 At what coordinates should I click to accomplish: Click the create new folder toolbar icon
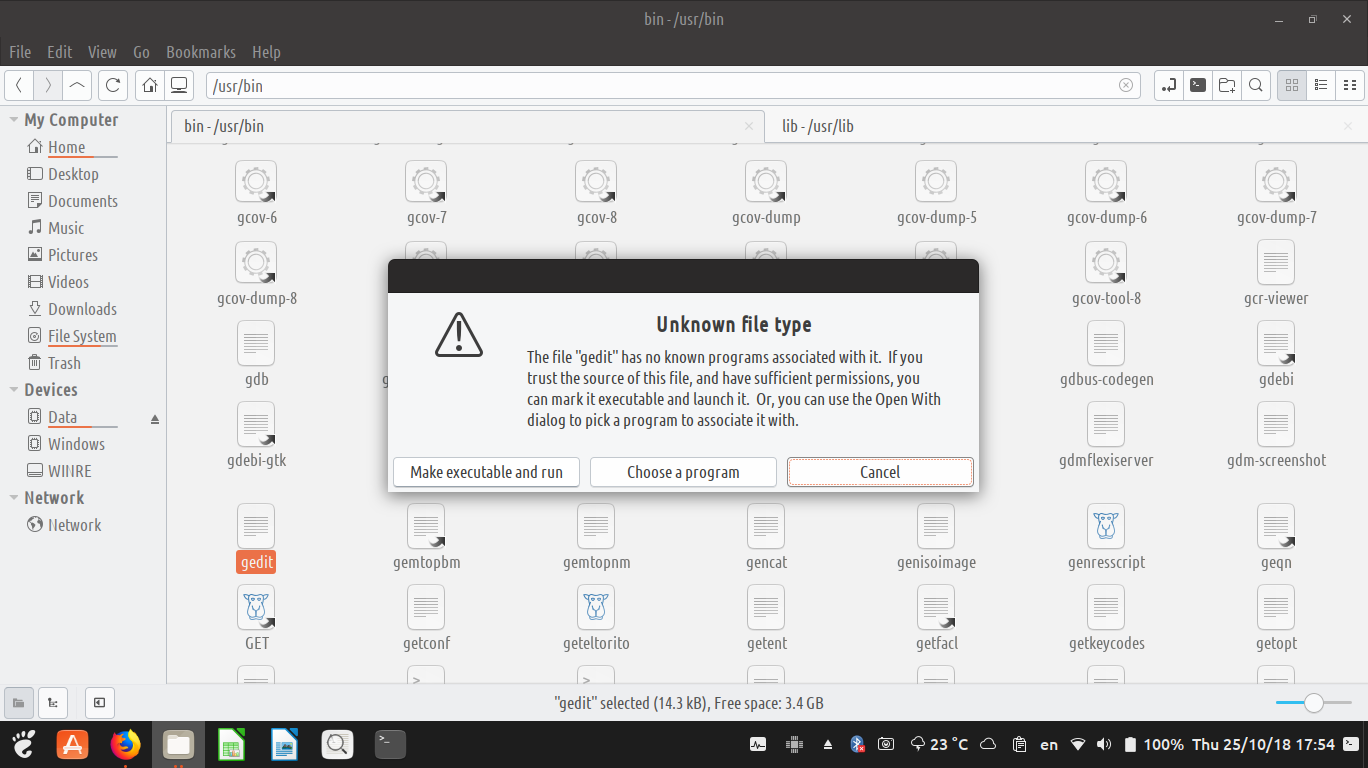[1227, 85]
